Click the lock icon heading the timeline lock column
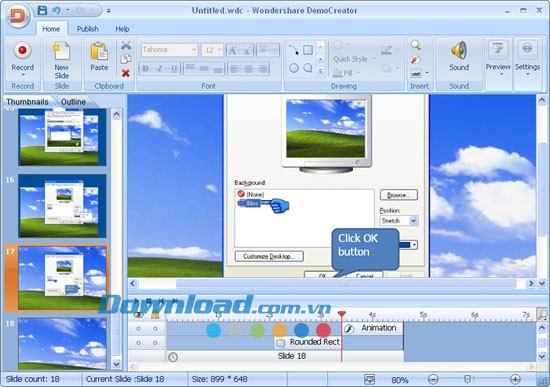Screen dimensions: 550x387 [155, 315]
